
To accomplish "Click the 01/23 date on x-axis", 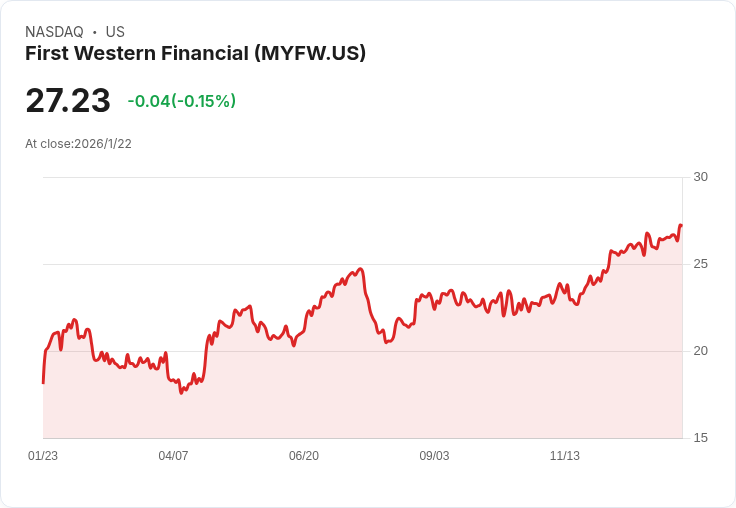I will pos(43,456).
